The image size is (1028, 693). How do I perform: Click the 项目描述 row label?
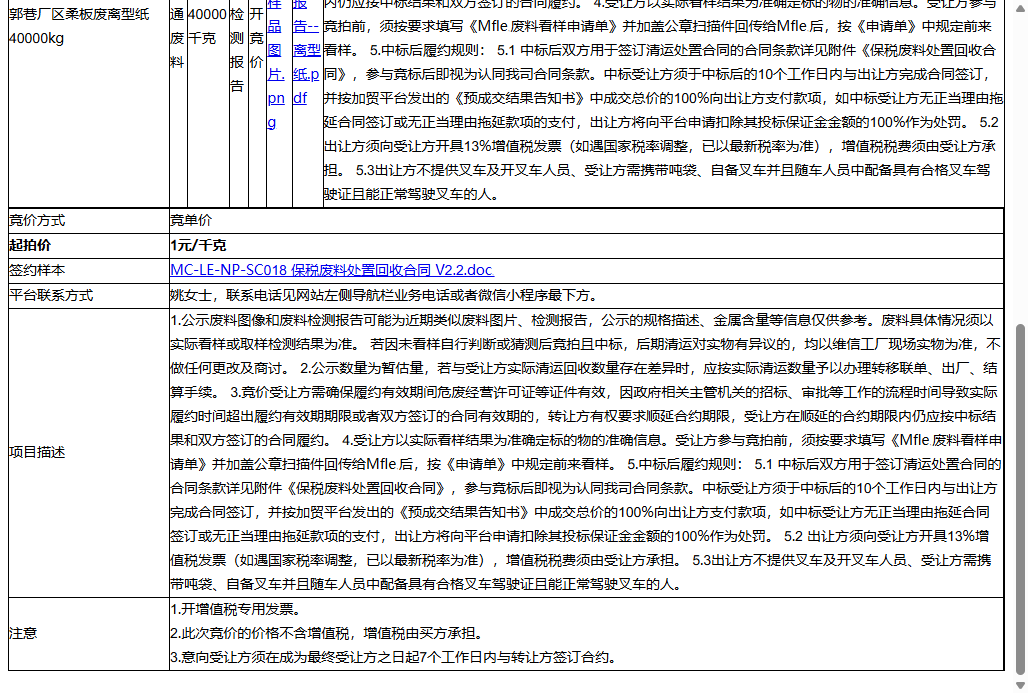(x=37, y=452)
